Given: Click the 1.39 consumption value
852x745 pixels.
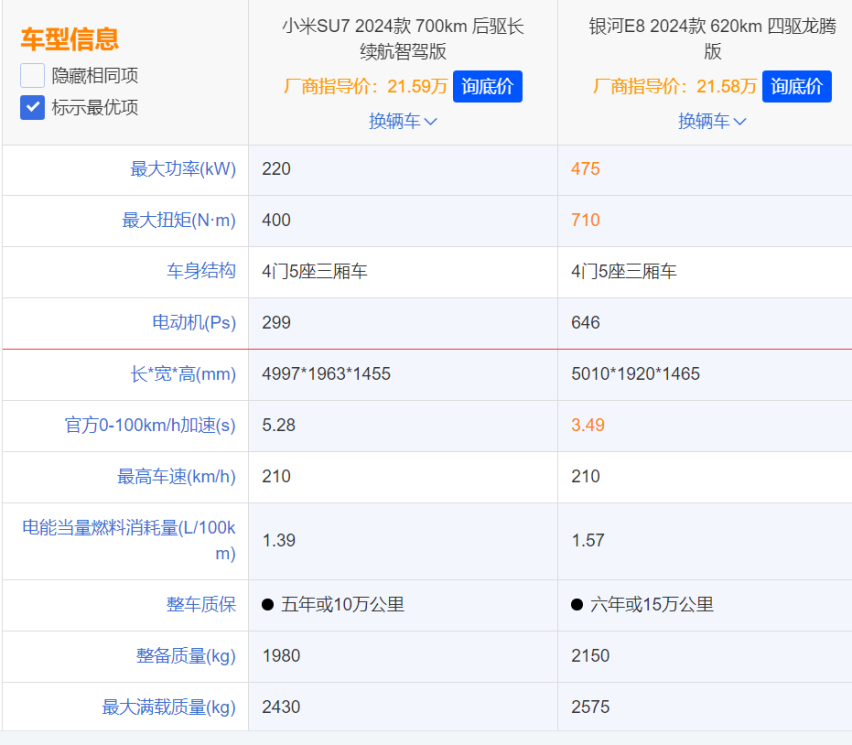Looking at the screenshot, I should pos(278,541).
